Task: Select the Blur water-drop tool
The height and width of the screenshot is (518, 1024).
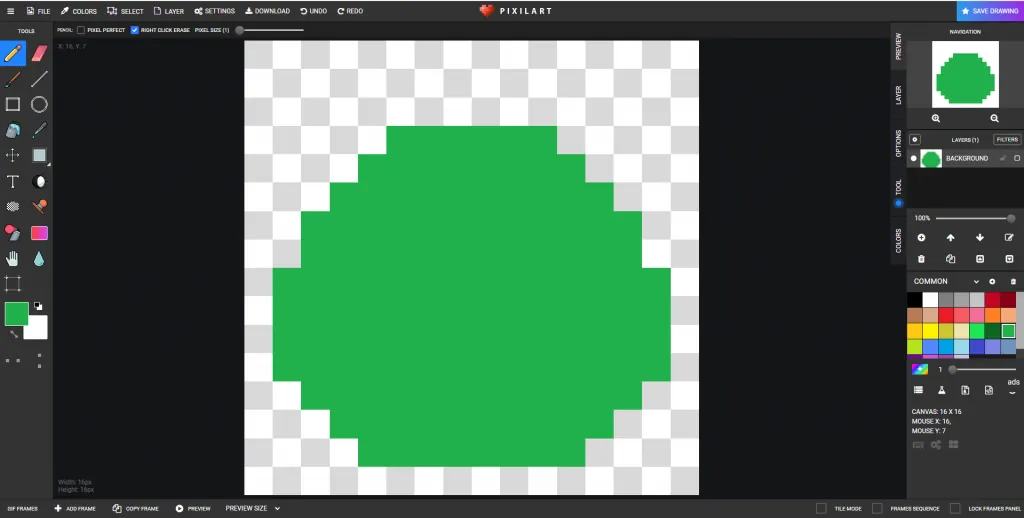Action: (x=39, y=259)
